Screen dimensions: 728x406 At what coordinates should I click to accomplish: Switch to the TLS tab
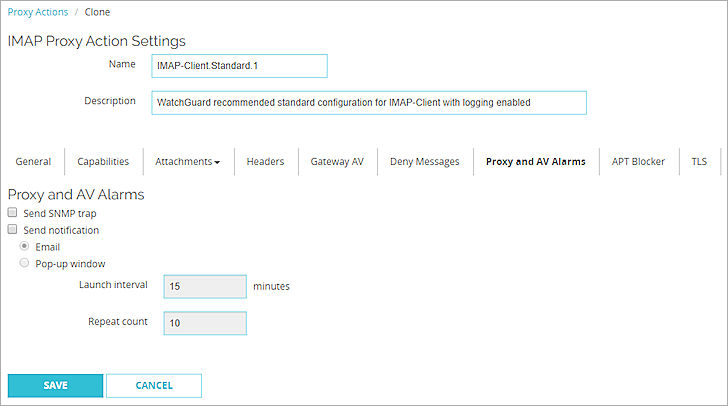698,161
